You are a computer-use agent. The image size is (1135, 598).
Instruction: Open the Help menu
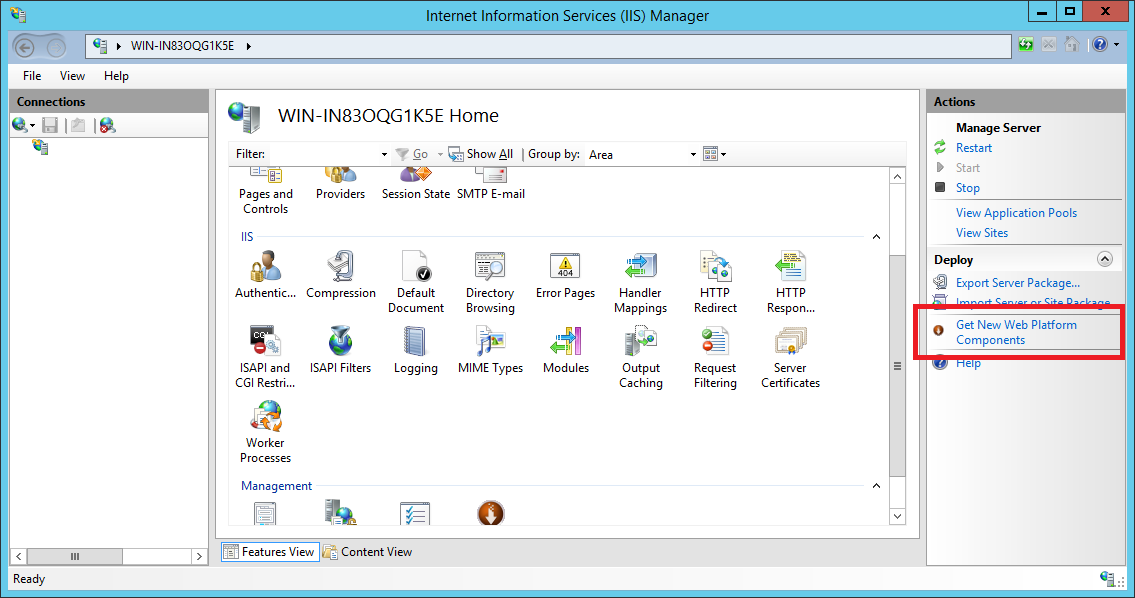coord(116,76)
